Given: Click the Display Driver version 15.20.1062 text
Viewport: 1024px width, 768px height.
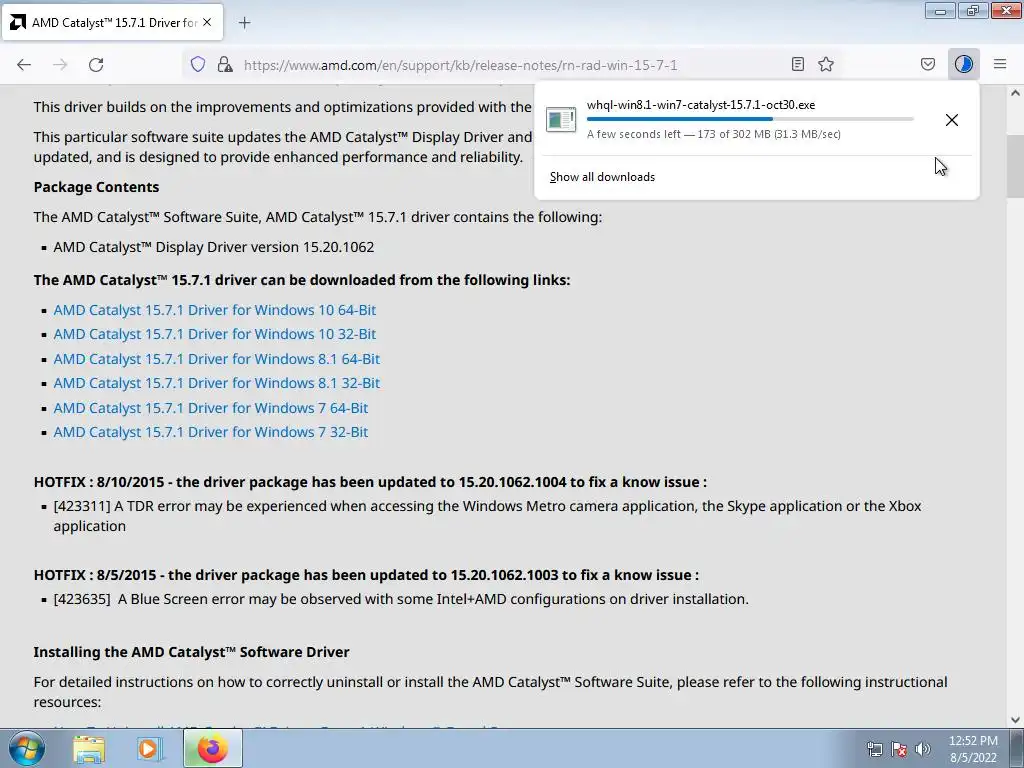Looking at the screenshot, I should (x=214, y=248).
